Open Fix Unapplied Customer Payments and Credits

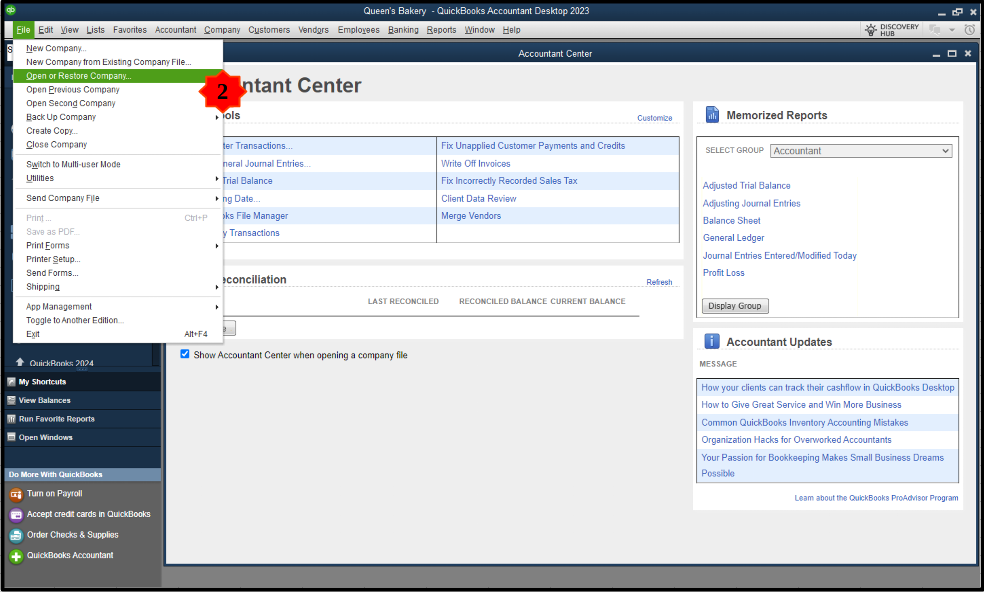coord(533,146)
